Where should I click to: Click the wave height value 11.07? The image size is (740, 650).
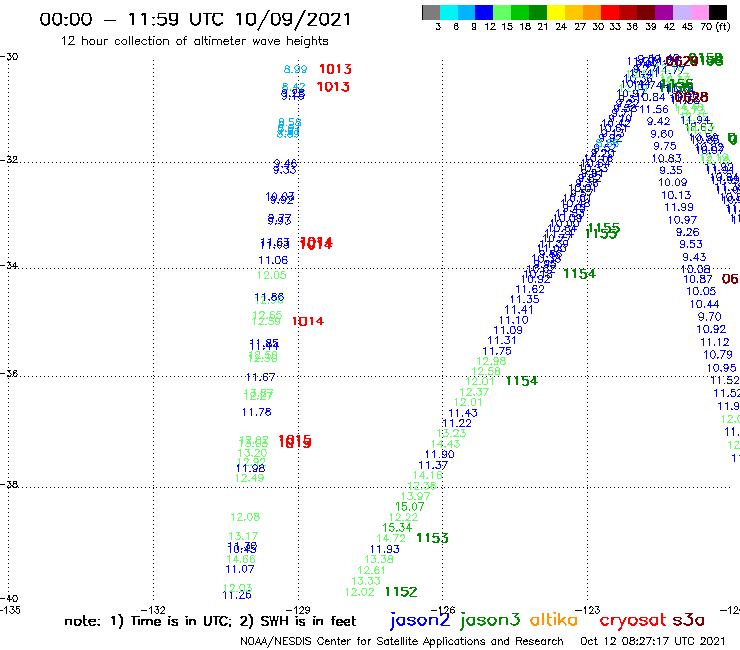[240, 569]
